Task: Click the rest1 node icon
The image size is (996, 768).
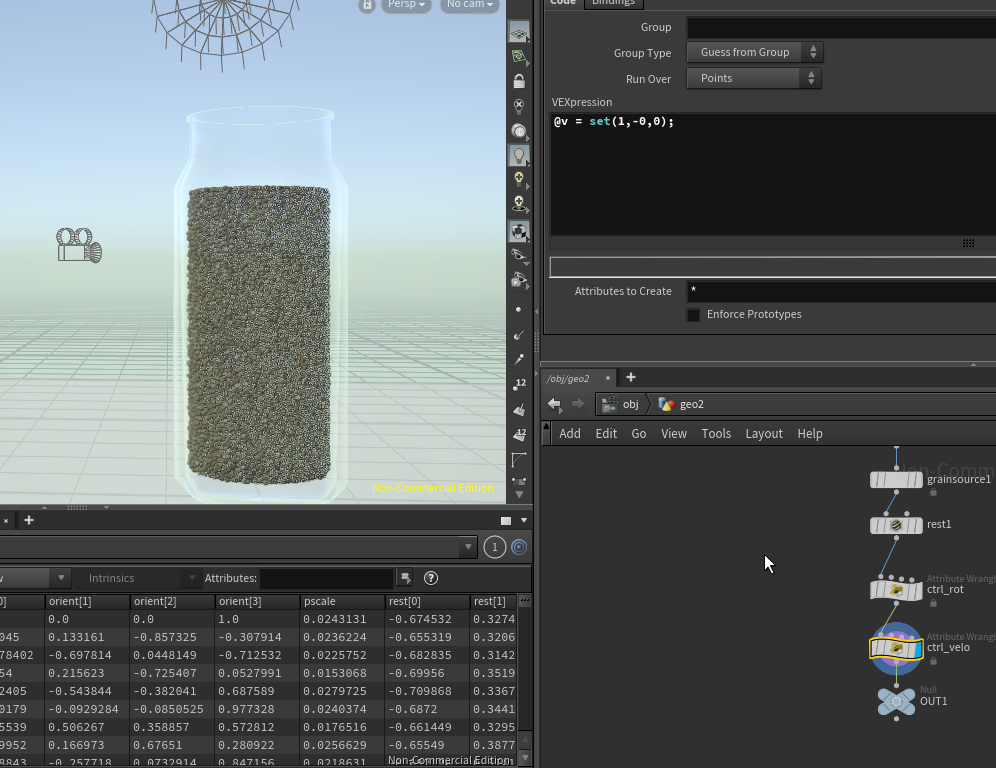Action: tap(896, 525)
